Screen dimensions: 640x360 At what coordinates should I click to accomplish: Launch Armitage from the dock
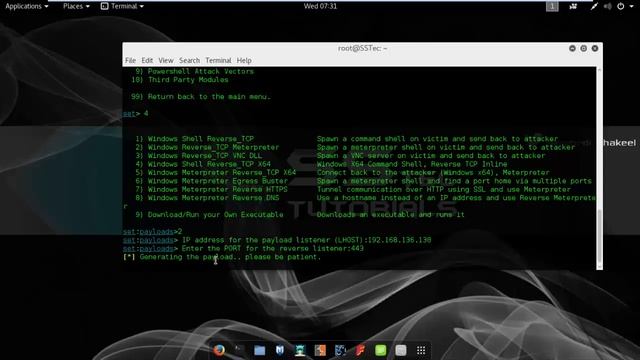(x=300, y=350)
